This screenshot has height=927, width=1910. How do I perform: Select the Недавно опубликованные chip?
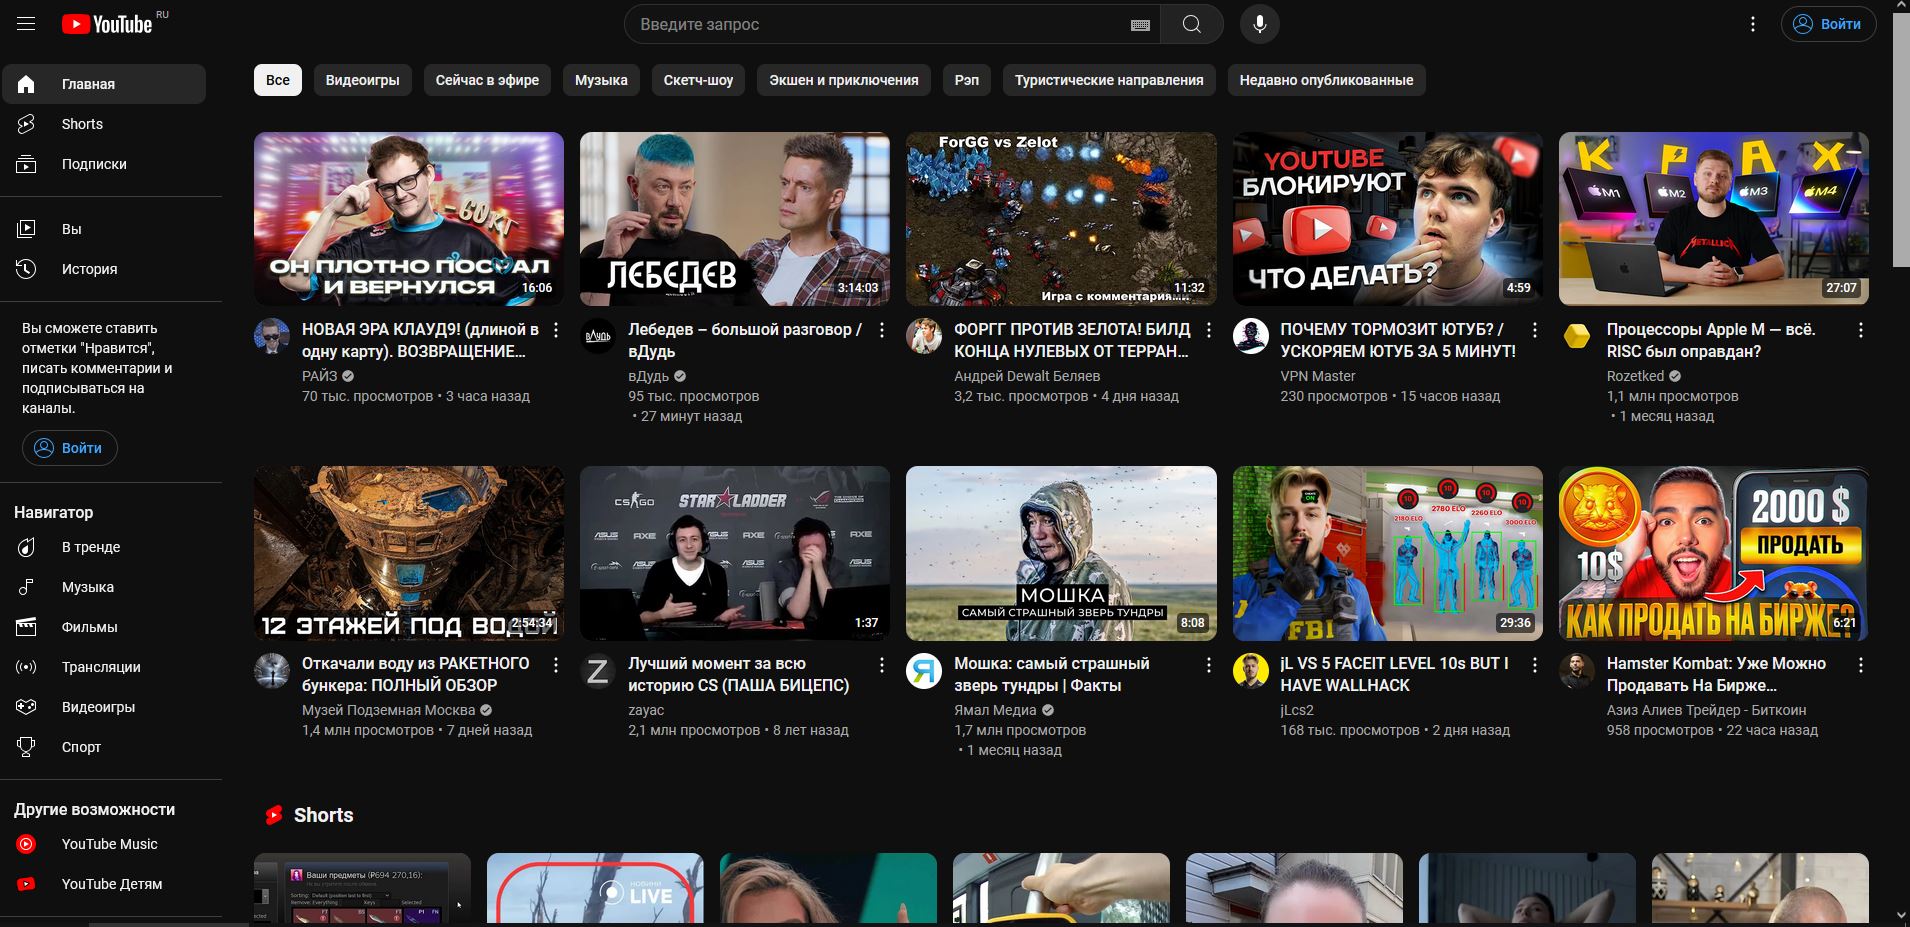tap(1327, 80)
